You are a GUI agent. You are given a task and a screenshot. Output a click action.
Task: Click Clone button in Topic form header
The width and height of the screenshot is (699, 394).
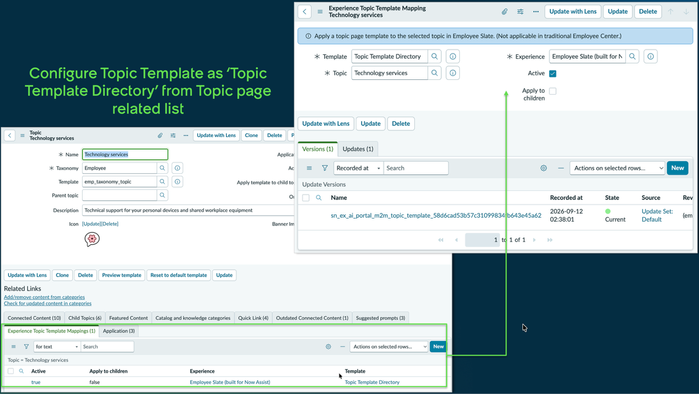(x=251, y=135)
